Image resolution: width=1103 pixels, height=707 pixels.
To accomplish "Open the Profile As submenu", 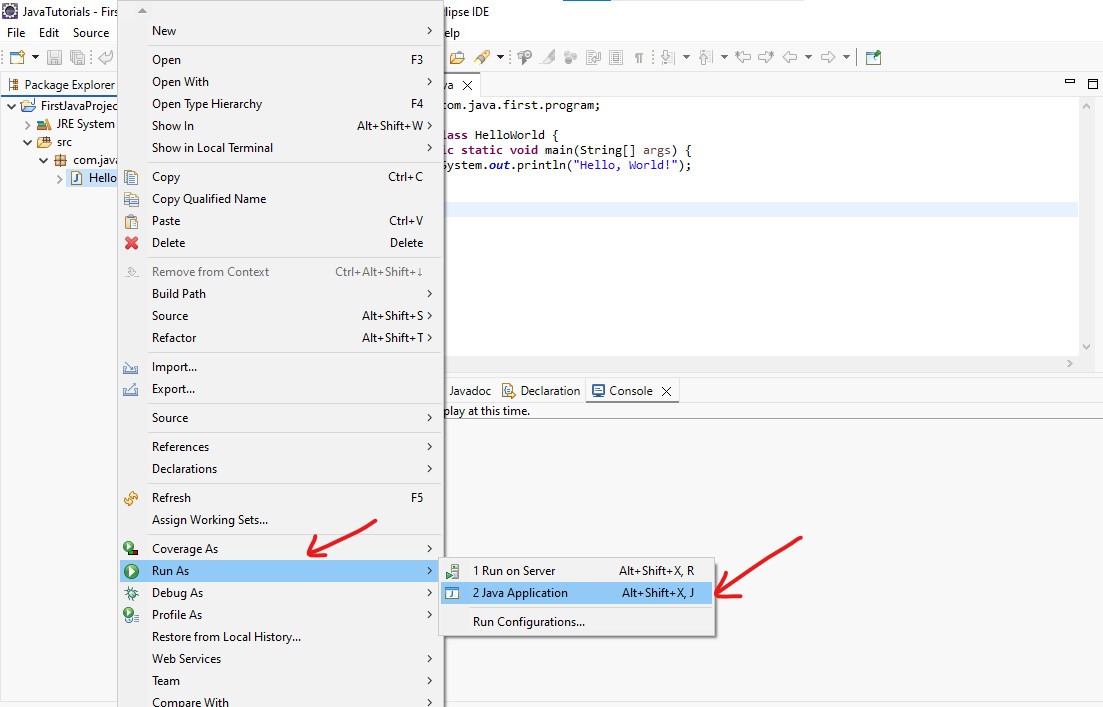I will click(x=281, y=615).
